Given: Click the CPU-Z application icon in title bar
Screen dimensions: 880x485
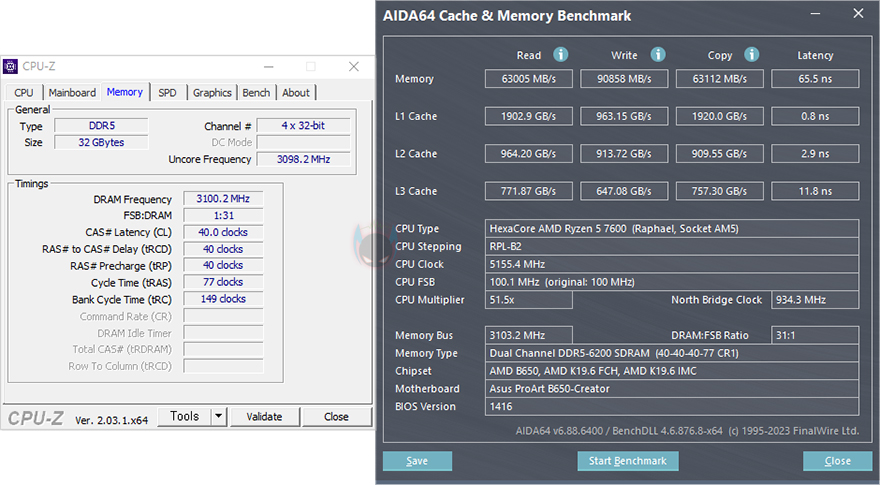Looking at the screenshot, I should point(10,66).
